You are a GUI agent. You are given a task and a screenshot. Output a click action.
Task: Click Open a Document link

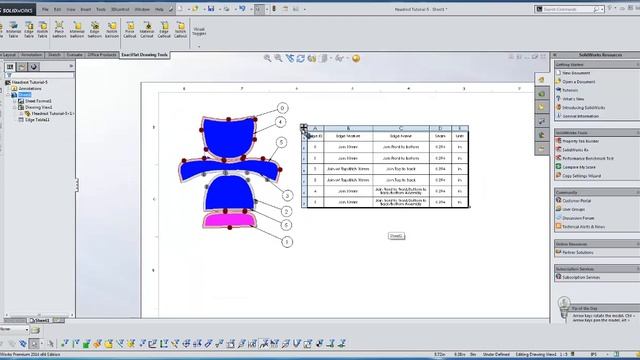click(x=578, y=82)
